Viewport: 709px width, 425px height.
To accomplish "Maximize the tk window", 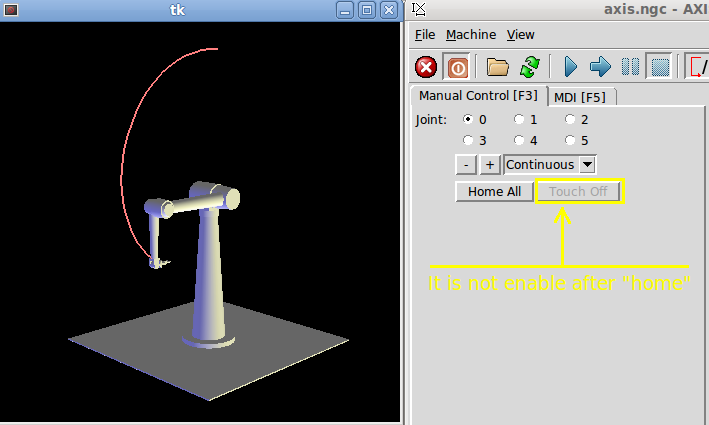I will (x=367, y=10).
